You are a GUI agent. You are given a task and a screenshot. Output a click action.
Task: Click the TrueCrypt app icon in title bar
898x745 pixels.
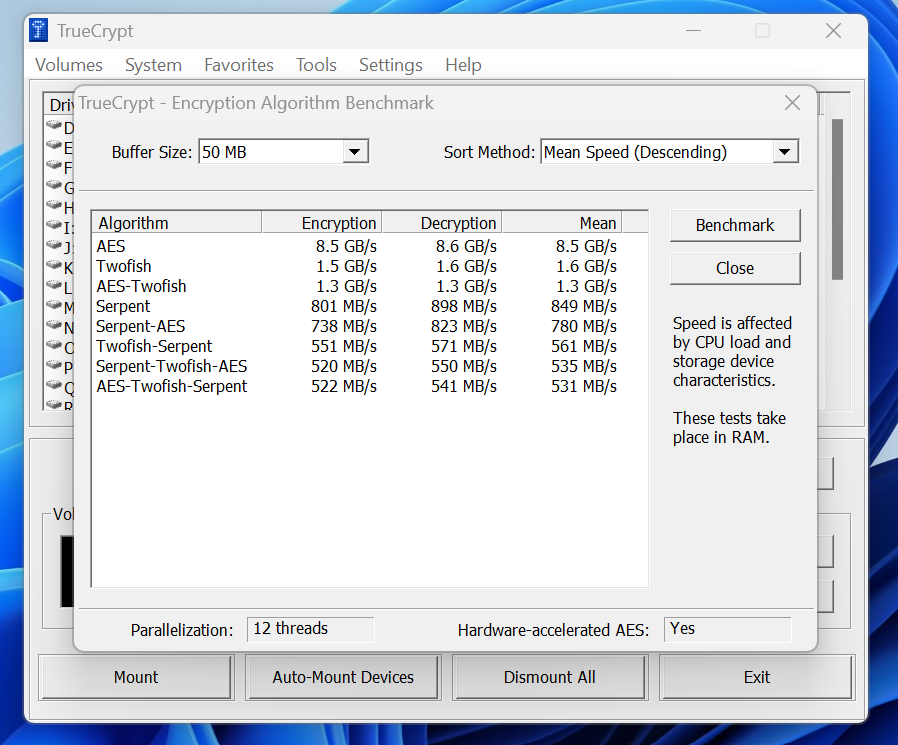[x=38, y=30]
